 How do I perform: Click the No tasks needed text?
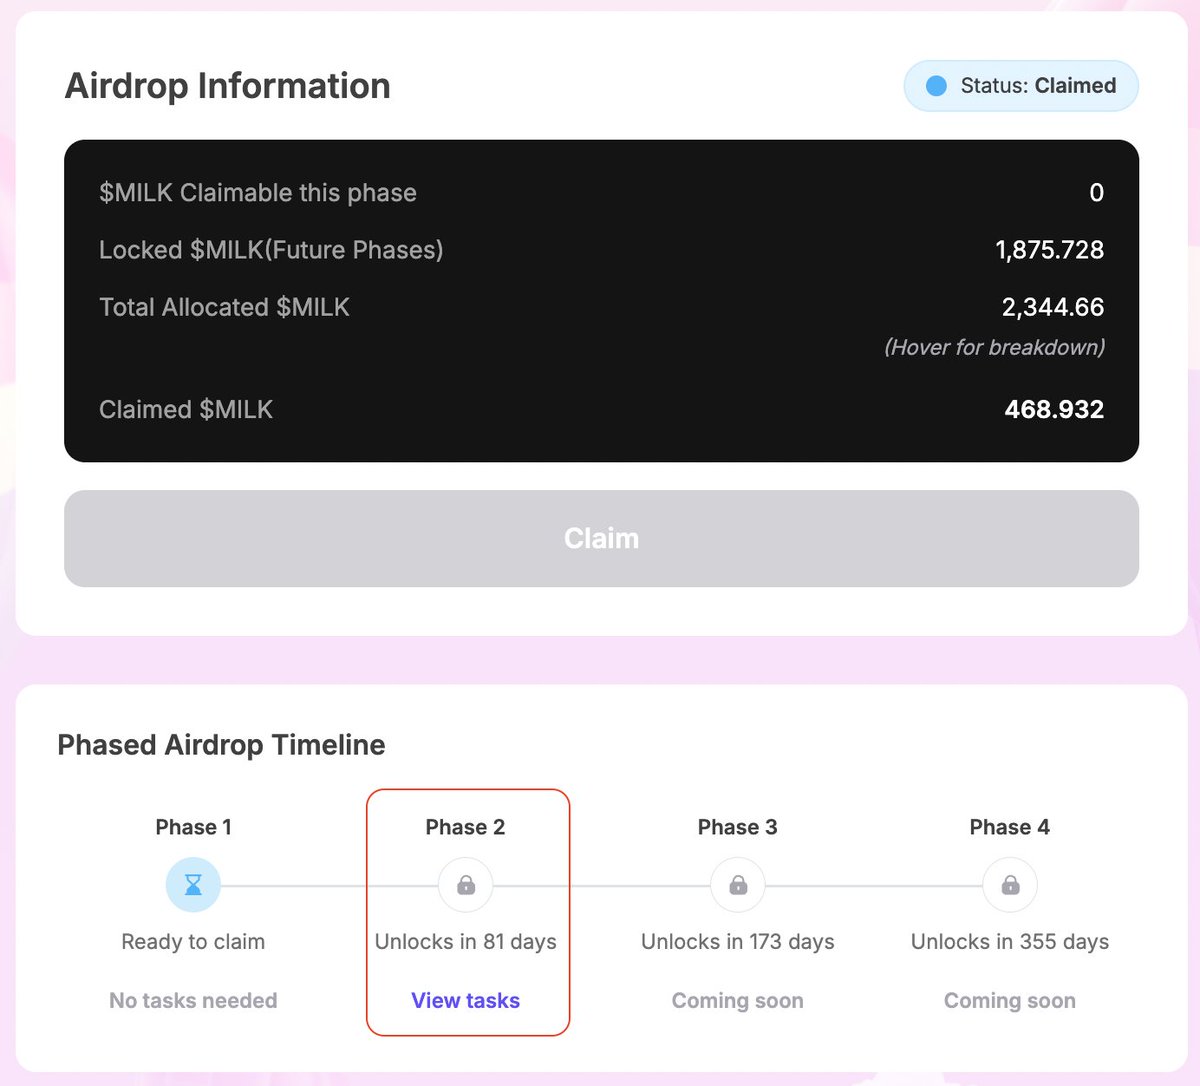(193, 1000)
